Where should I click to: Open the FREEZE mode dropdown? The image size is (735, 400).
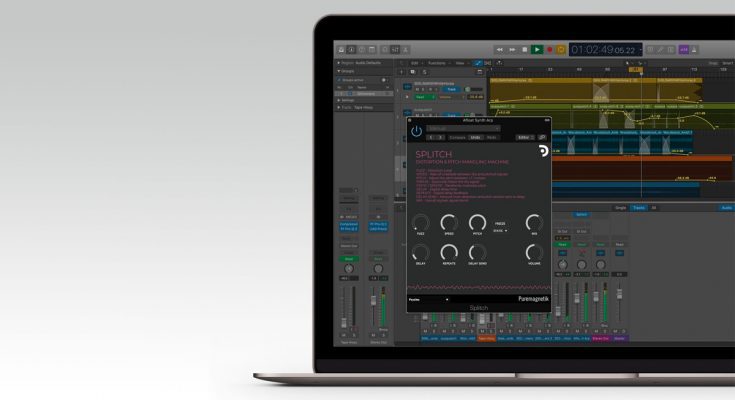501,231
